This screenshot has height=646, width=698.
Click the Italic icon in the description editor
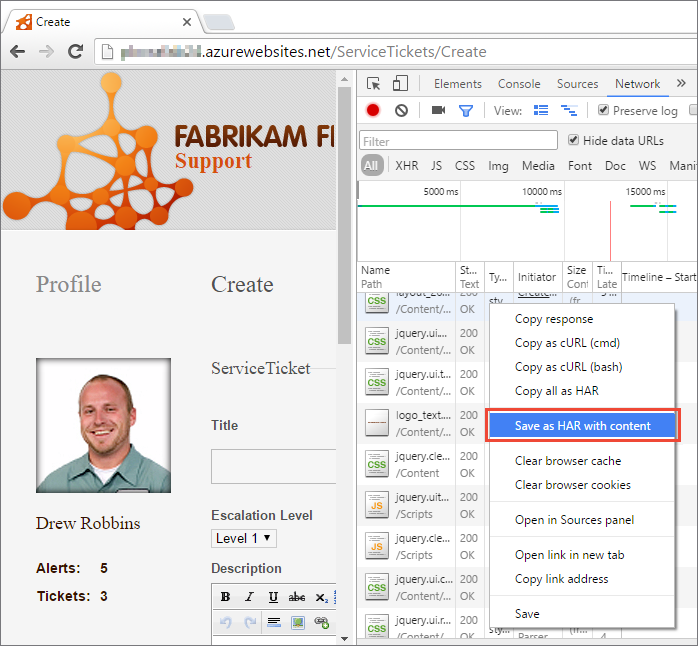tap(249, 597)
